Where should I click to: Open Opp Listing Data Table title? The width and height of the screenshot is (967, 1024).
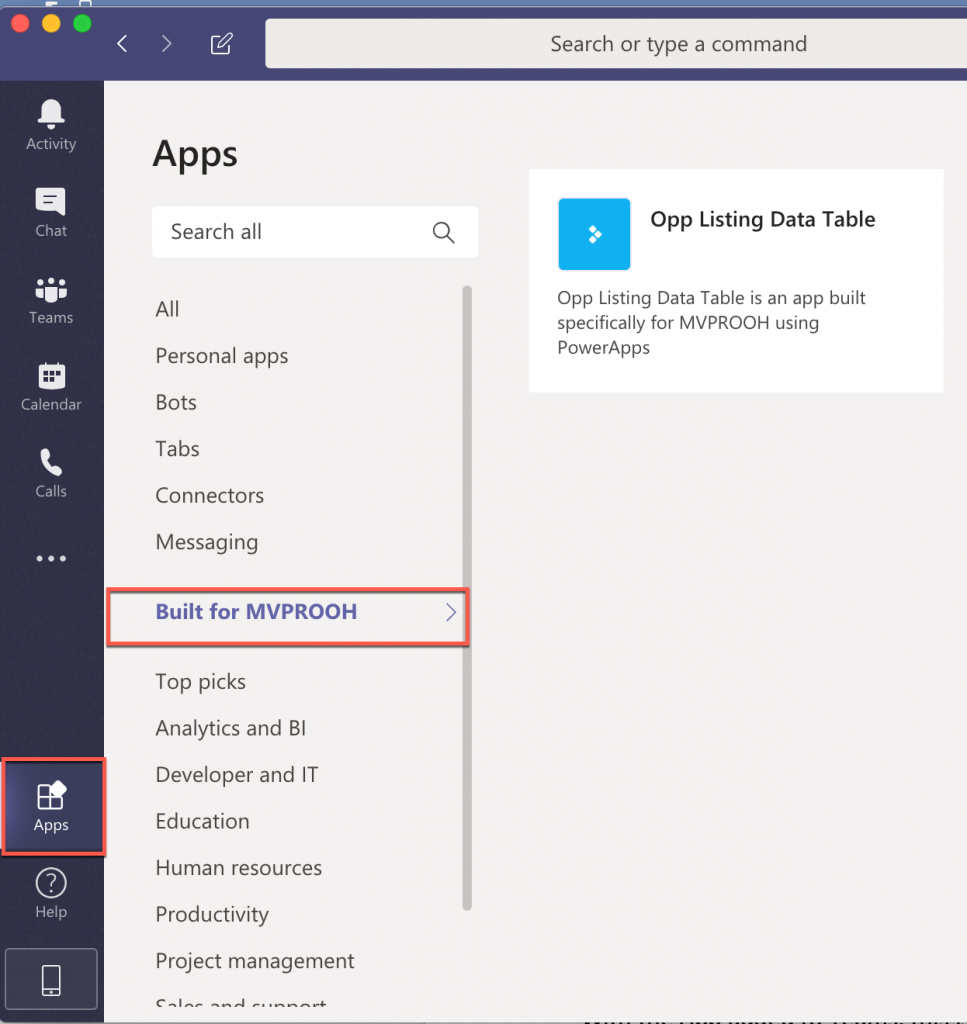click(763, 219)
